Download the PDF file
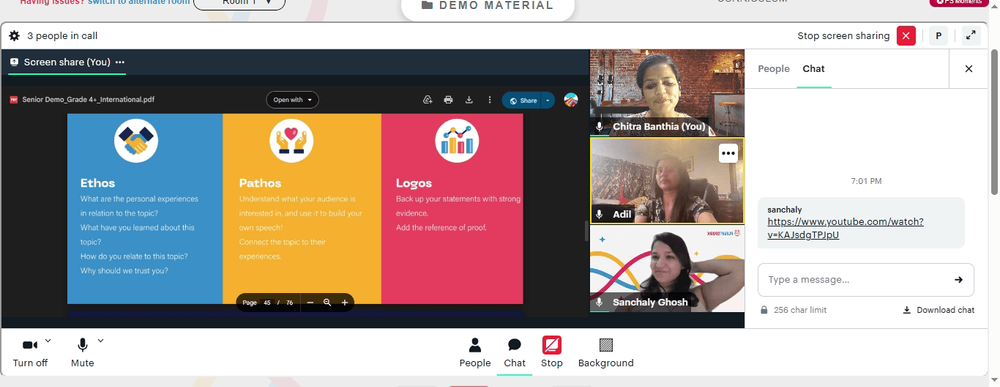 pyautogui.click(x=469, y=99)
